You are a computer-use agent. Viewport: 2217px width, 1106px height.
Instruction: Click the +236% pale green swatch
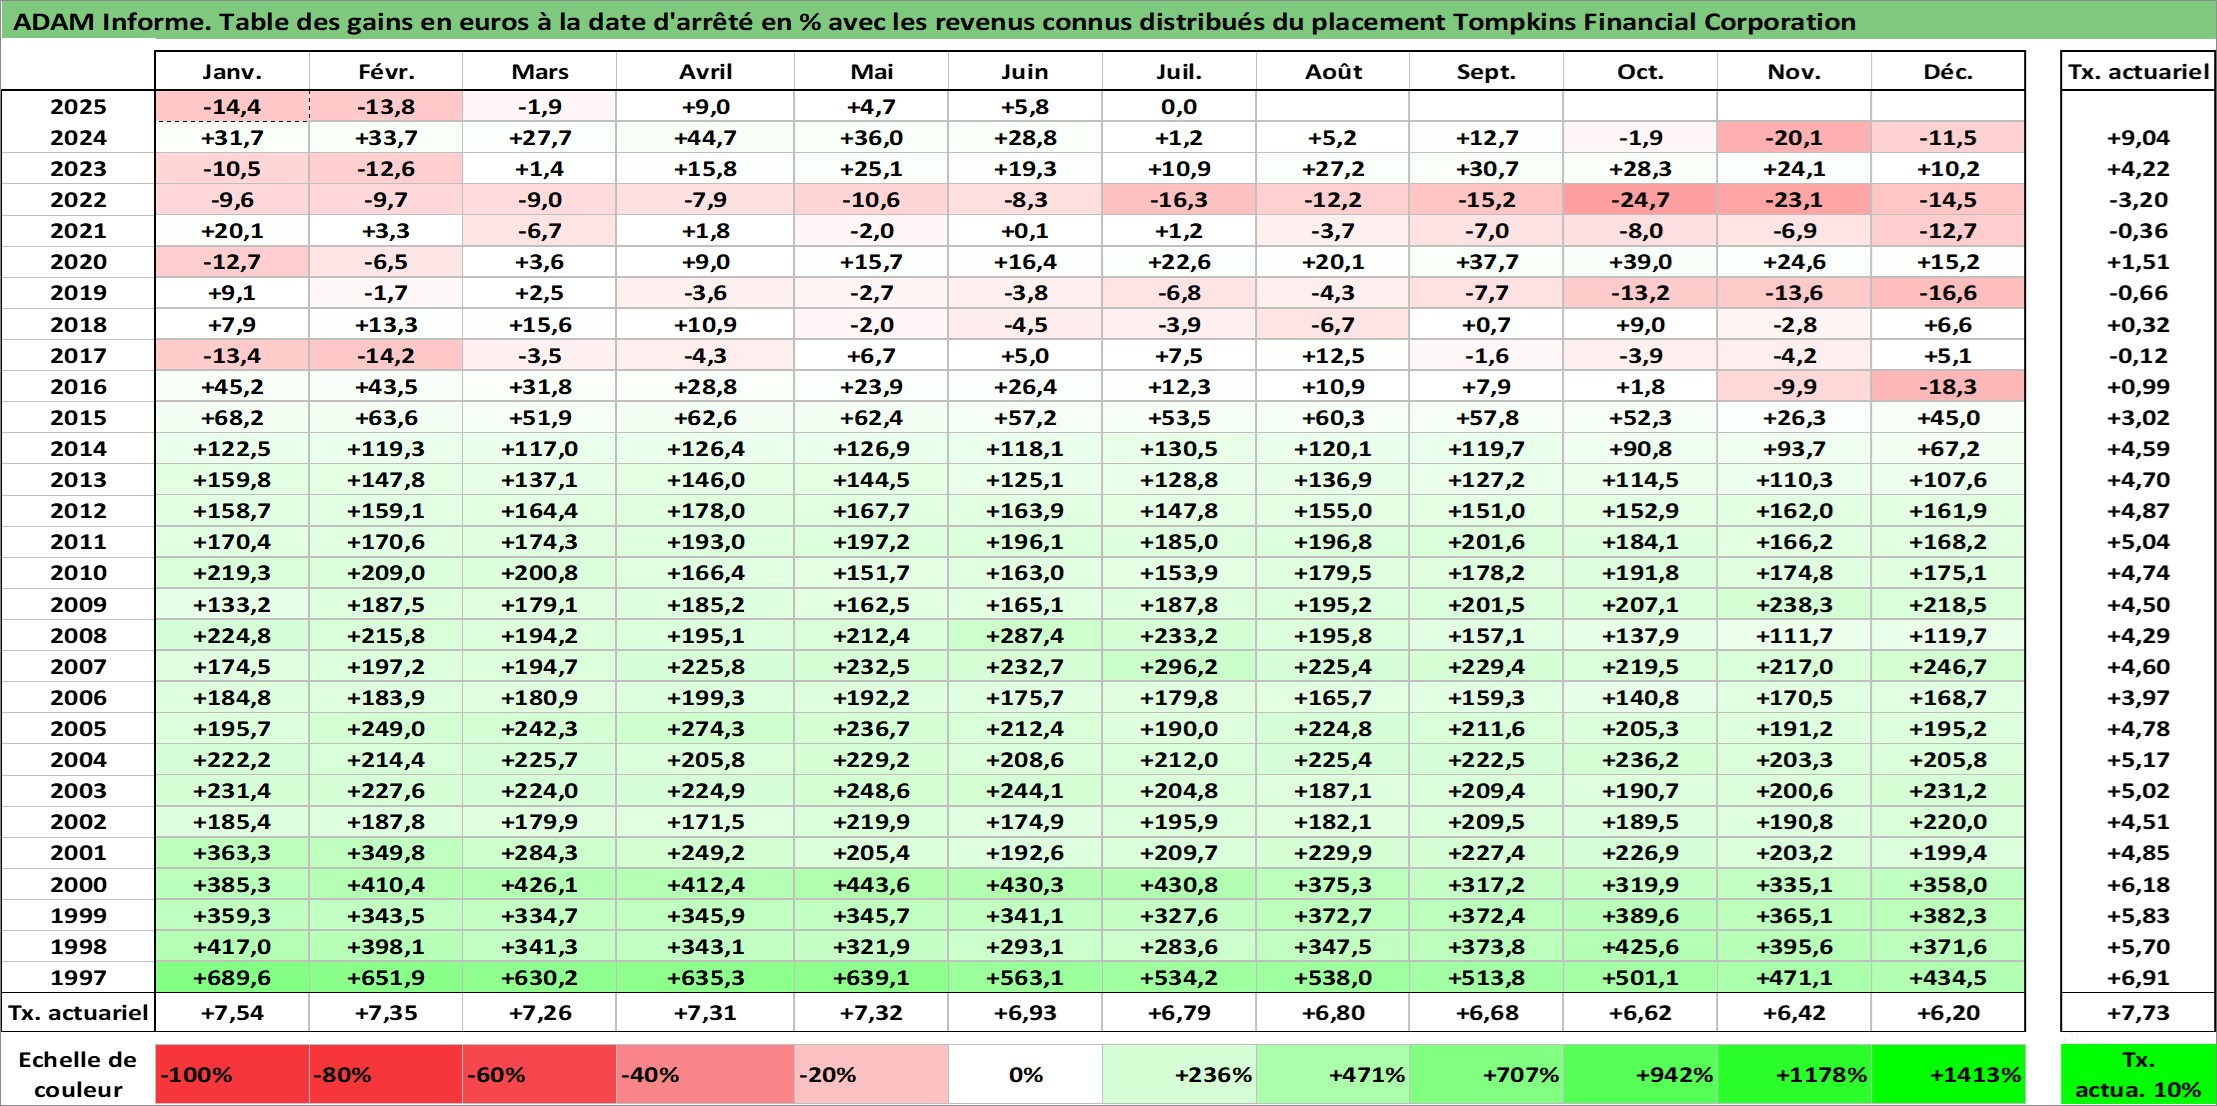1179,1074
